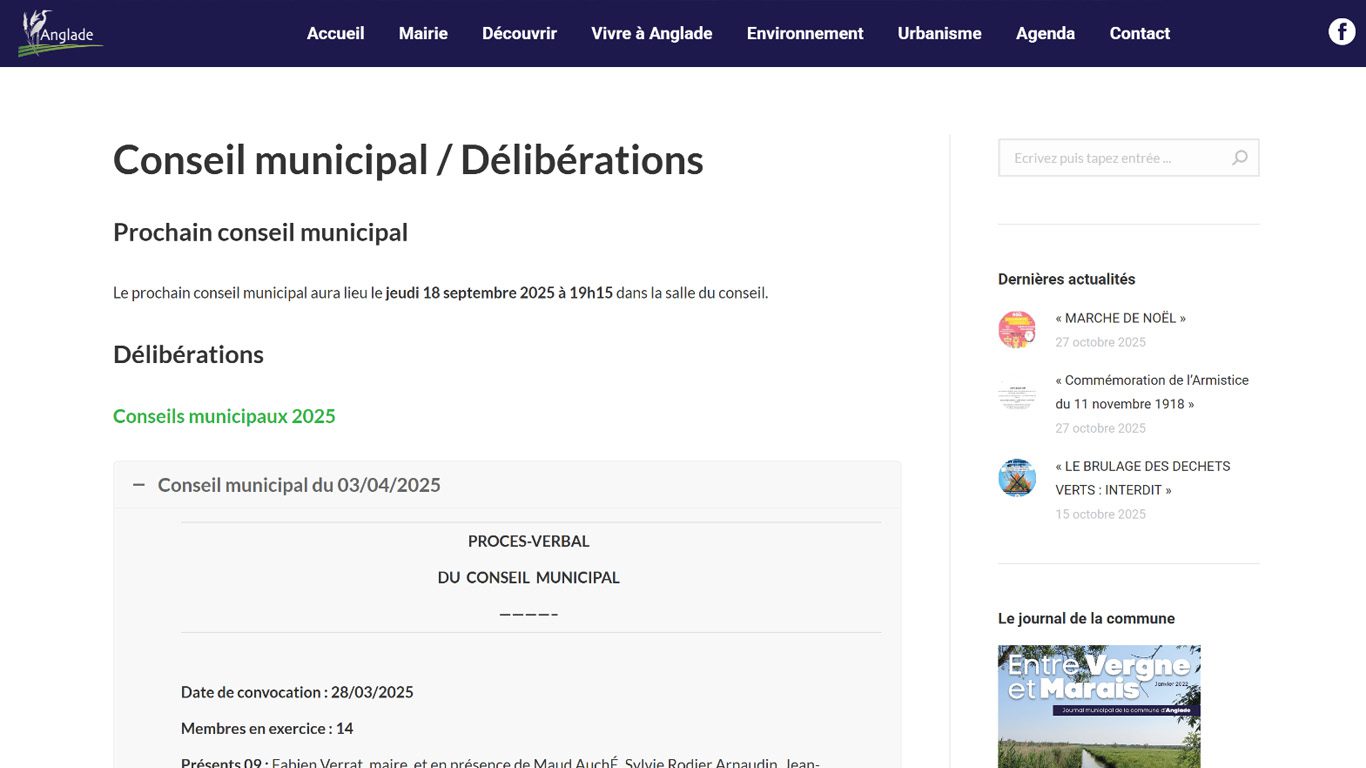The width and height of the screenshot is (1366, 768).
Task: Open the Armistice commemoration thumbnail image
Action: [x=1017, y=395]
